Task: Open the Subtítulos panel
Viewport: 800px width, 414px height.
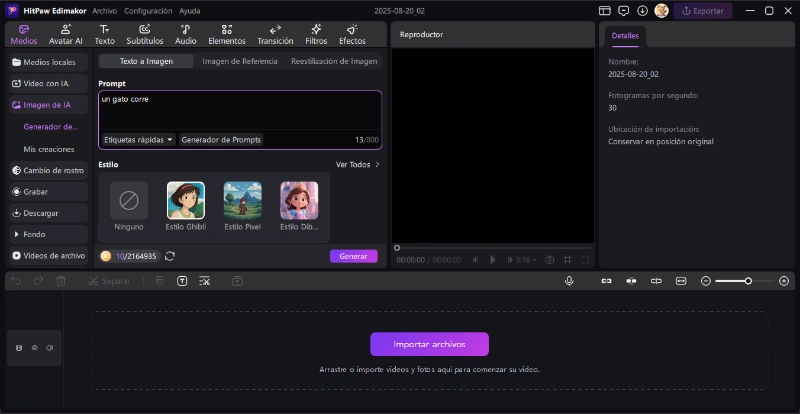Action: tap(145, 34)
